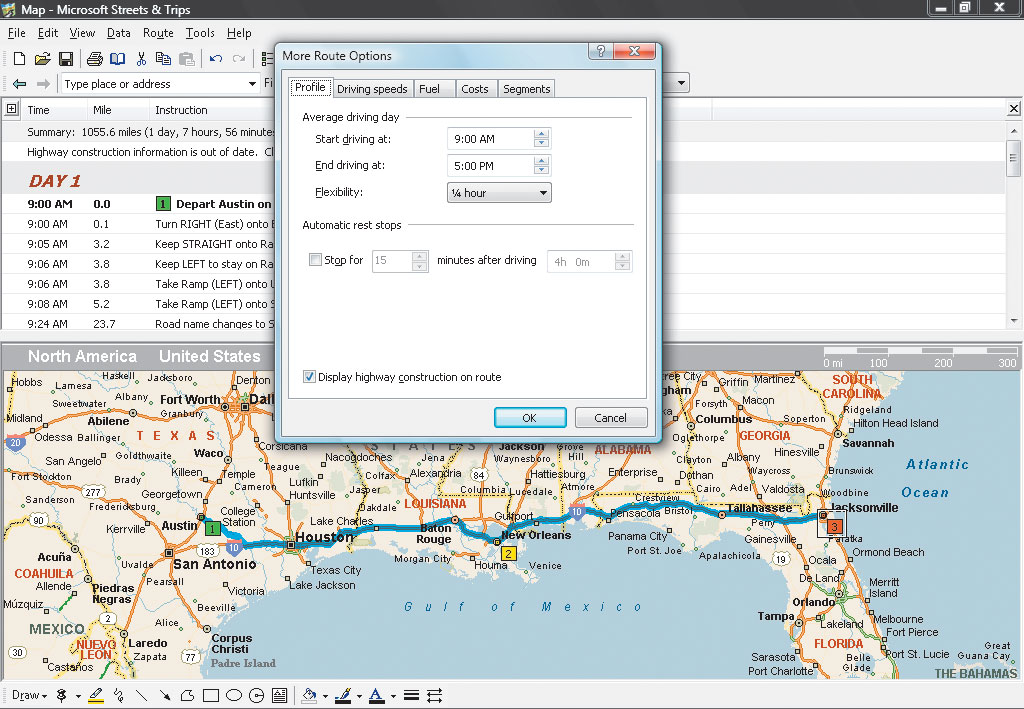The height and width of the screenshot is (709, 1024).
Task: Open the Route menu
Action: 158,33
